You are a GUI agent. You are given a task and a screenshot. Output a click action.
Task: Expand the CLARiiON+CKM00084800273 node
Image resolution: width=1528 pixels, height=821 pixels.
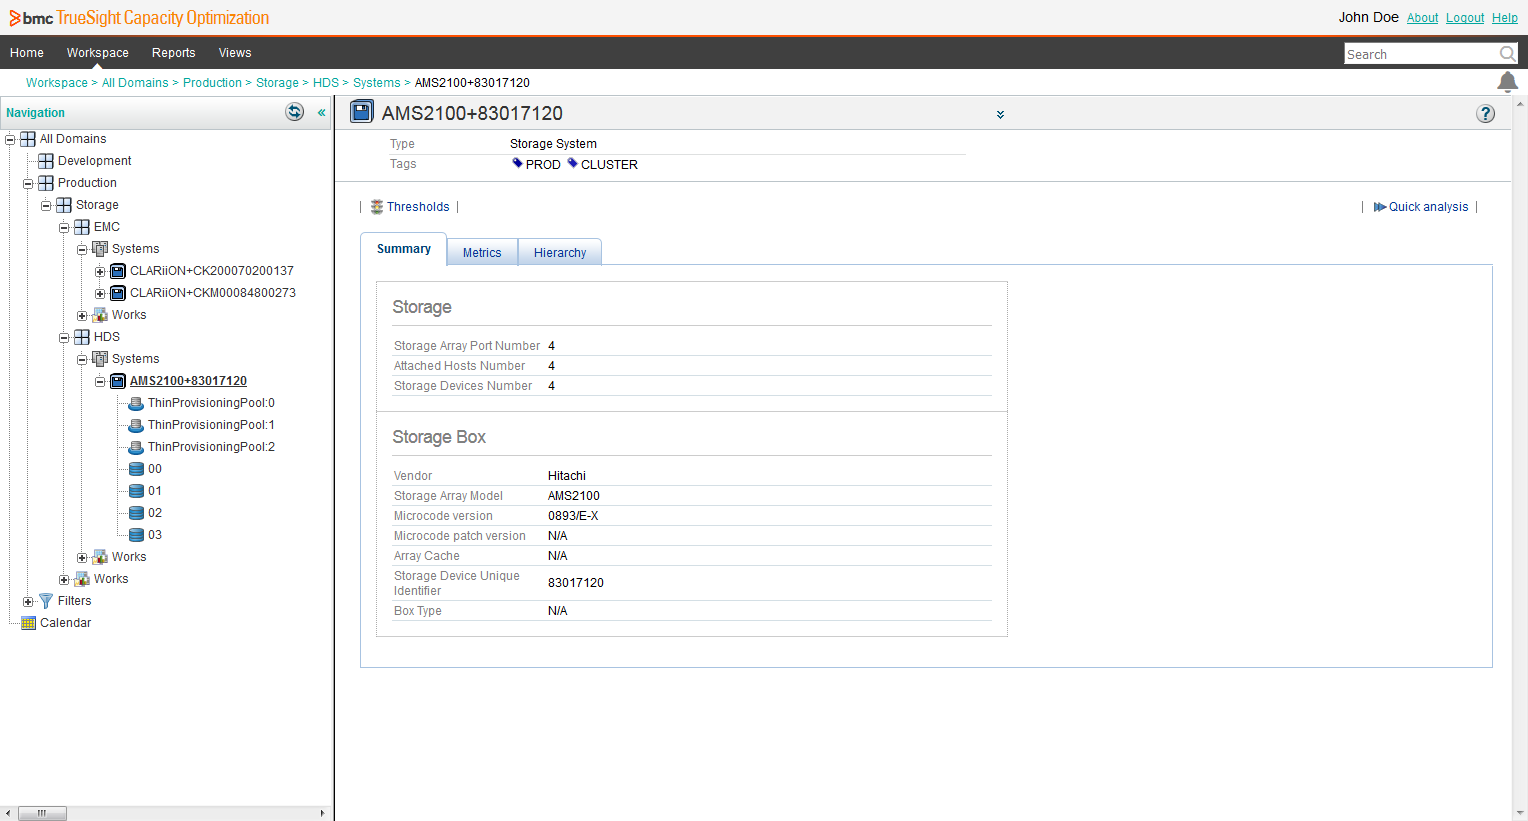(x=100, y=294)
